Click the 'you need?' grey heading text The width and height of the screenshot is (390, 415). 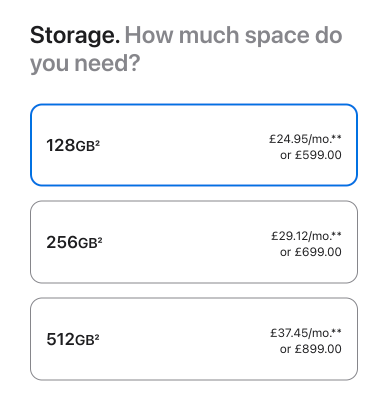coord(85,63)
